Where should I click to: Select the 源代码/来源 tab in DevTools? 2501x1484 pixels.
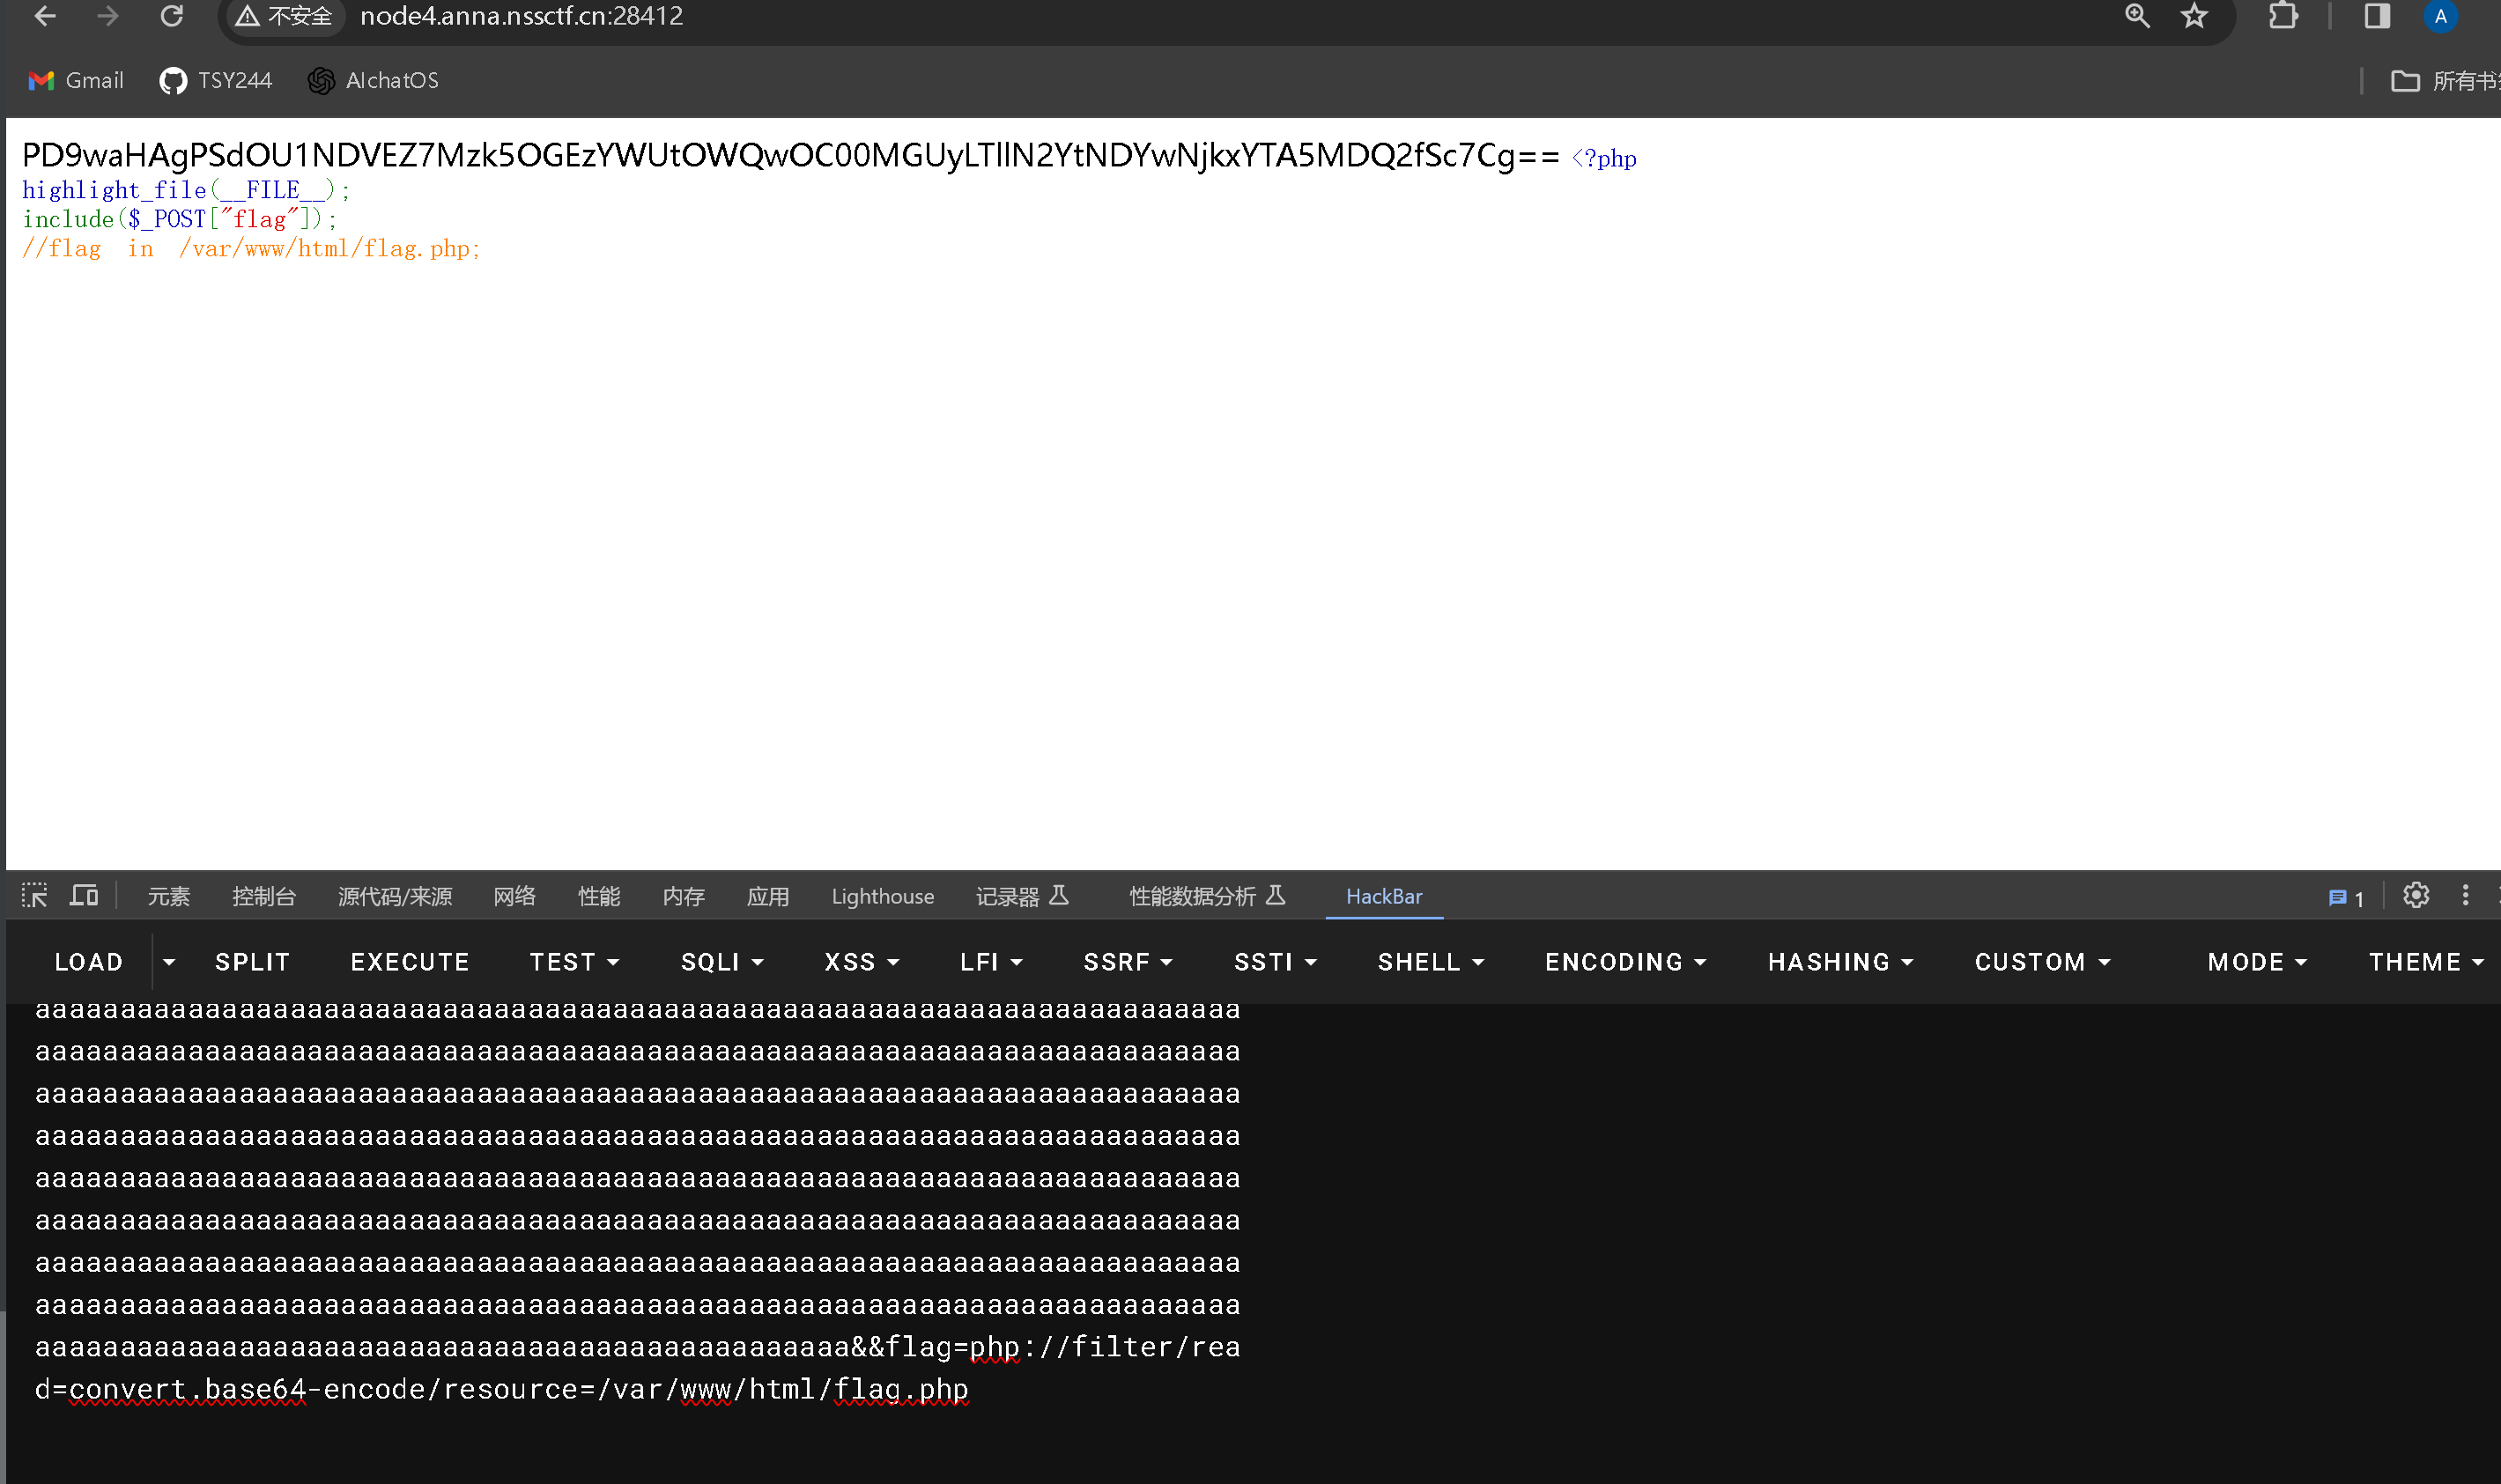click(396, 896)
